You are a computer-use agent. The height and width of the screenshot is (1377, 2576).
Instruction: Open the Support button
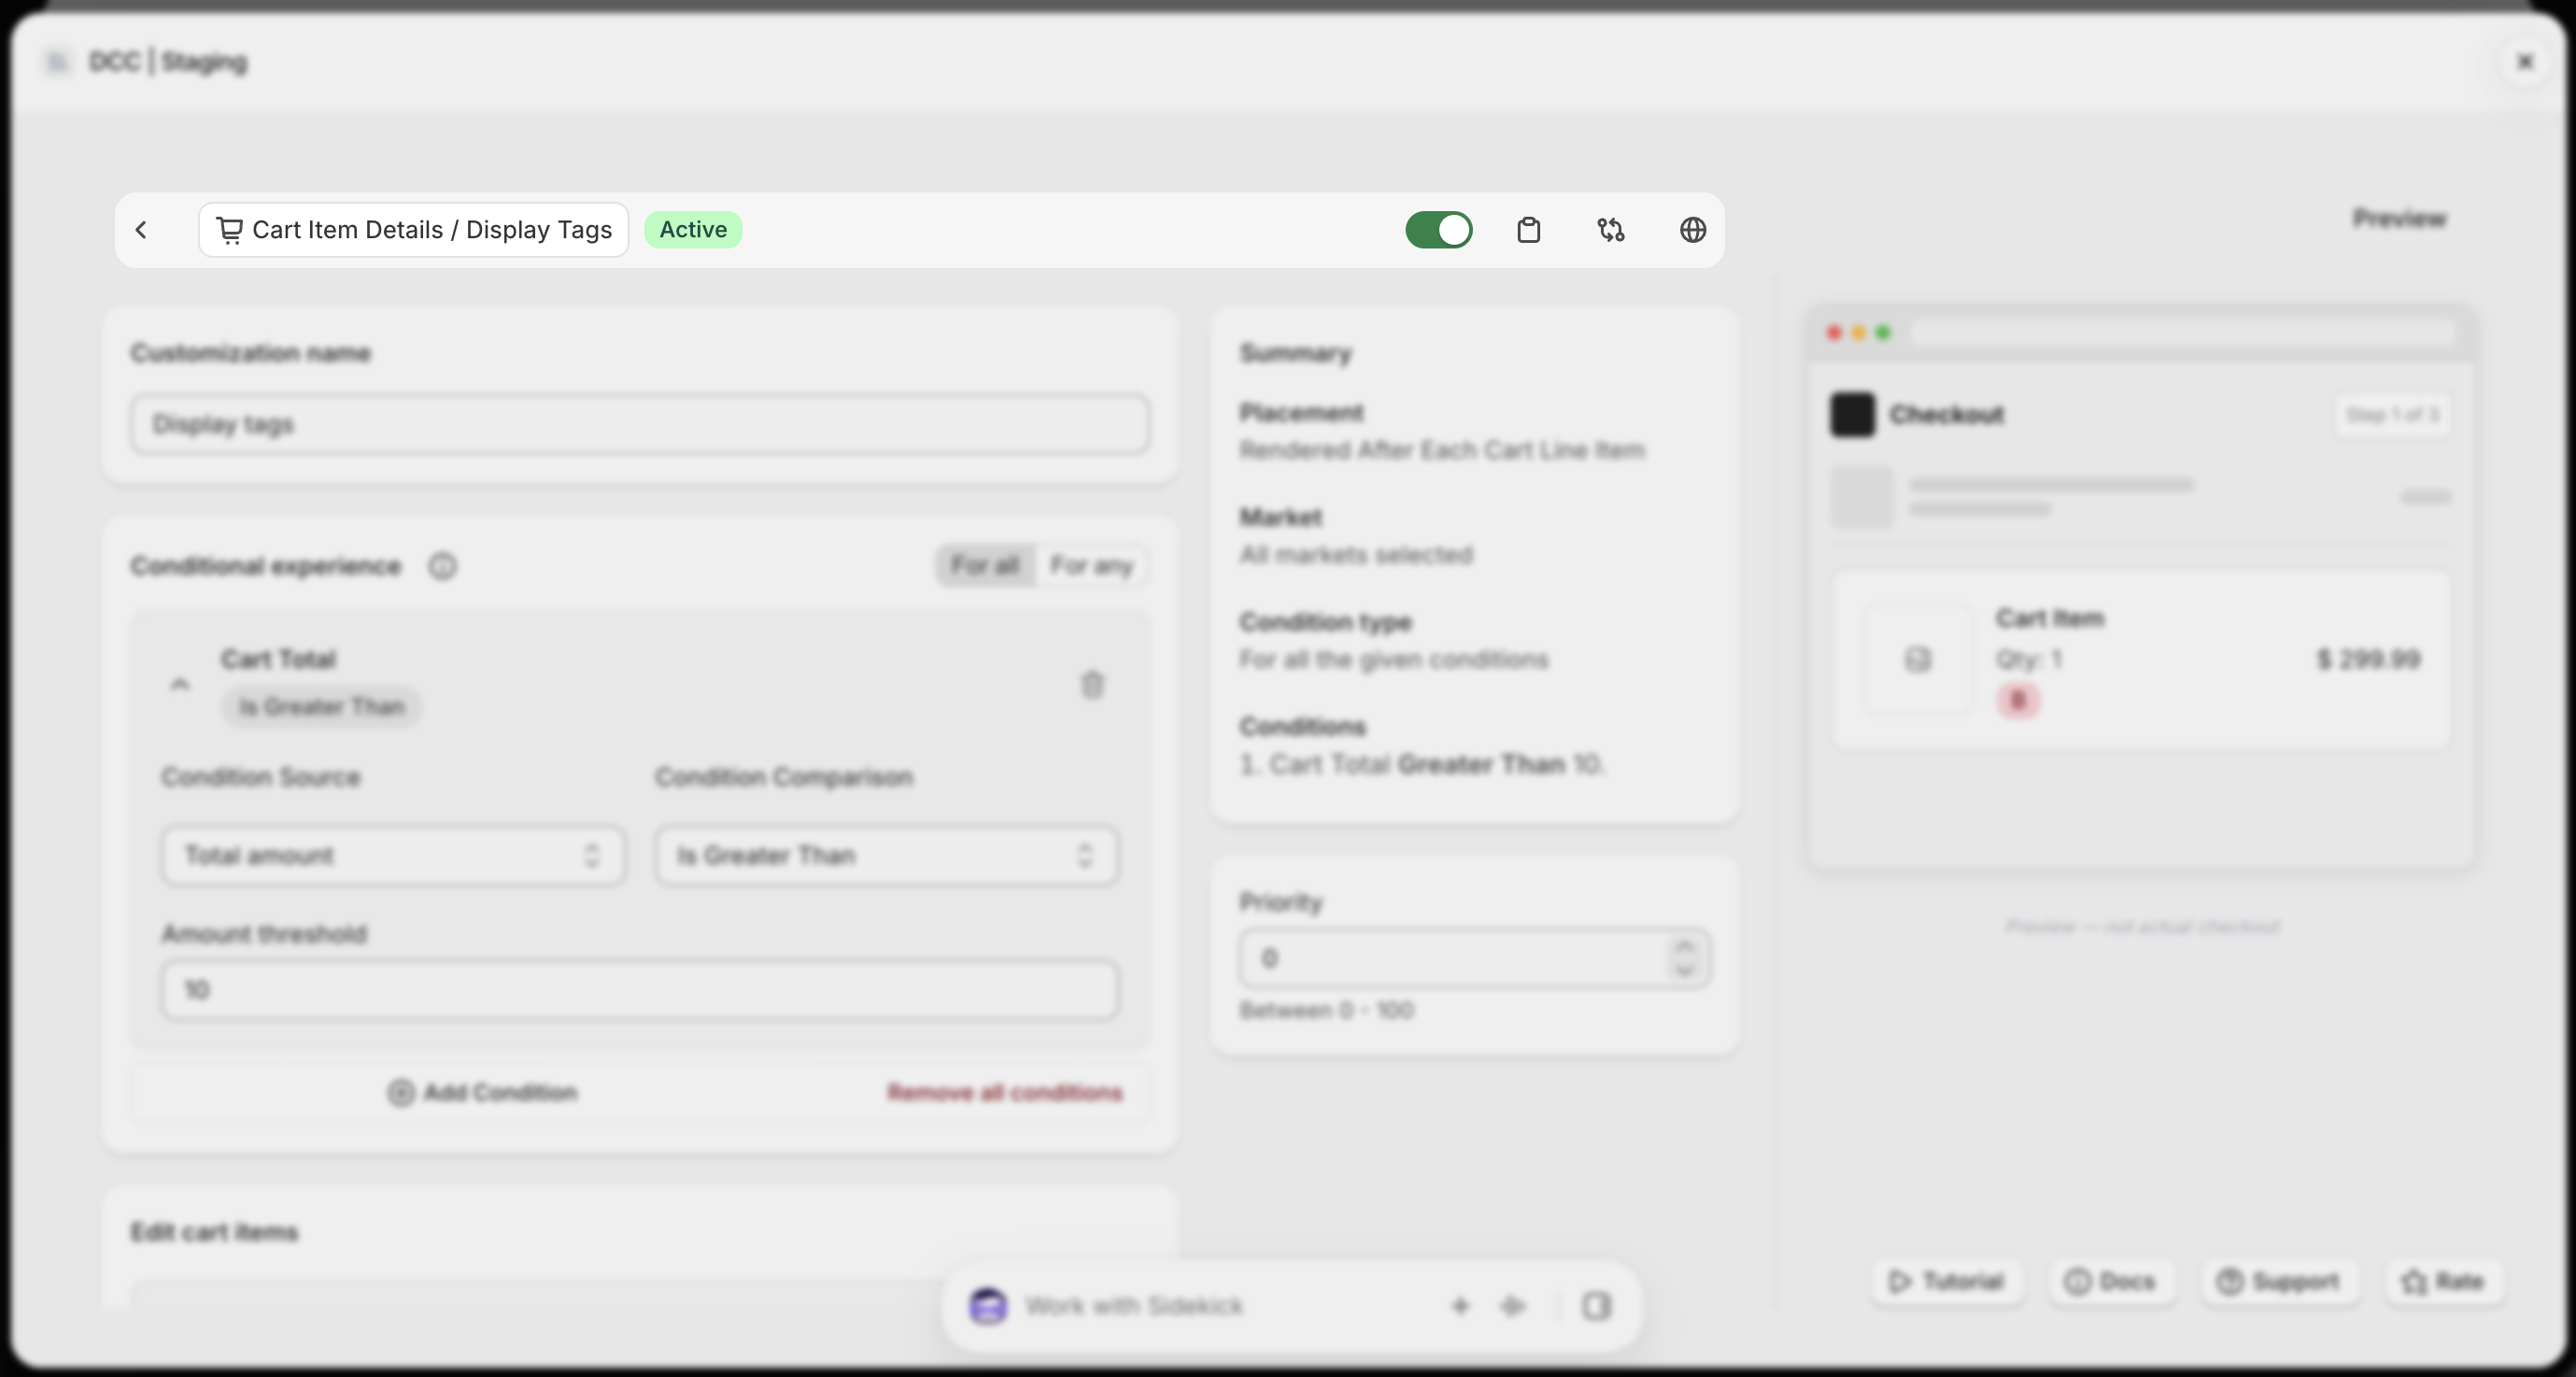pos(2278,1281)
